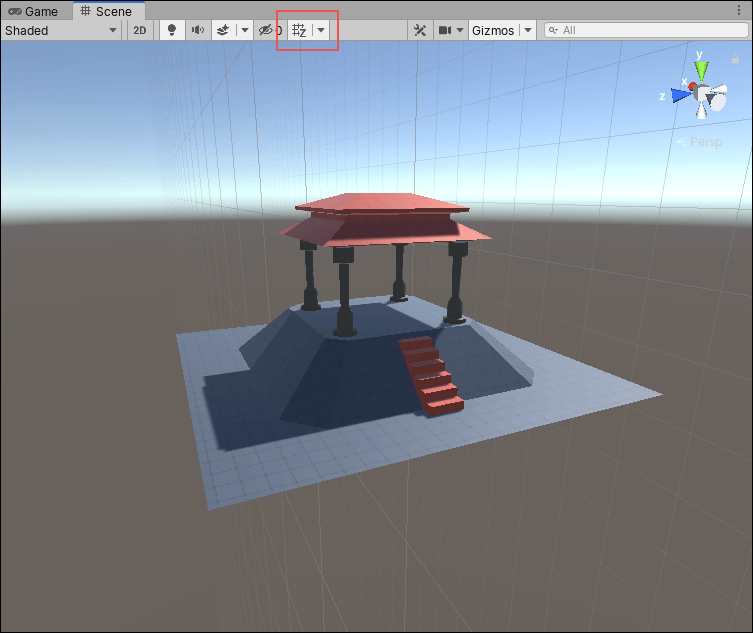Viewport: 753px width, 633px height.
Task: Toggle scene gizmo rotation lock icon
Action: (x=735, y=60)
